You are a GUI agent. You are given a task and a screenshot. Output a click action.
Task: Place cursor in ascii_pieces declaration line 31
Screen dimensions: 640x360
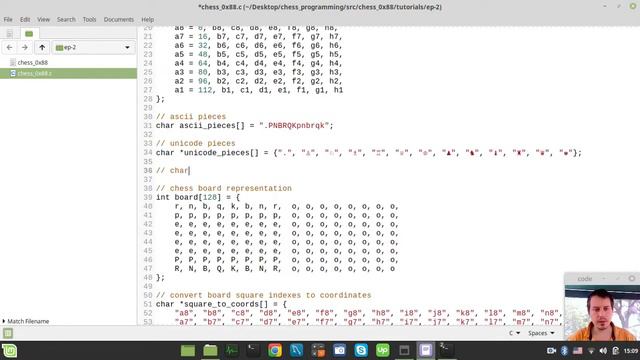pos(244,126)
